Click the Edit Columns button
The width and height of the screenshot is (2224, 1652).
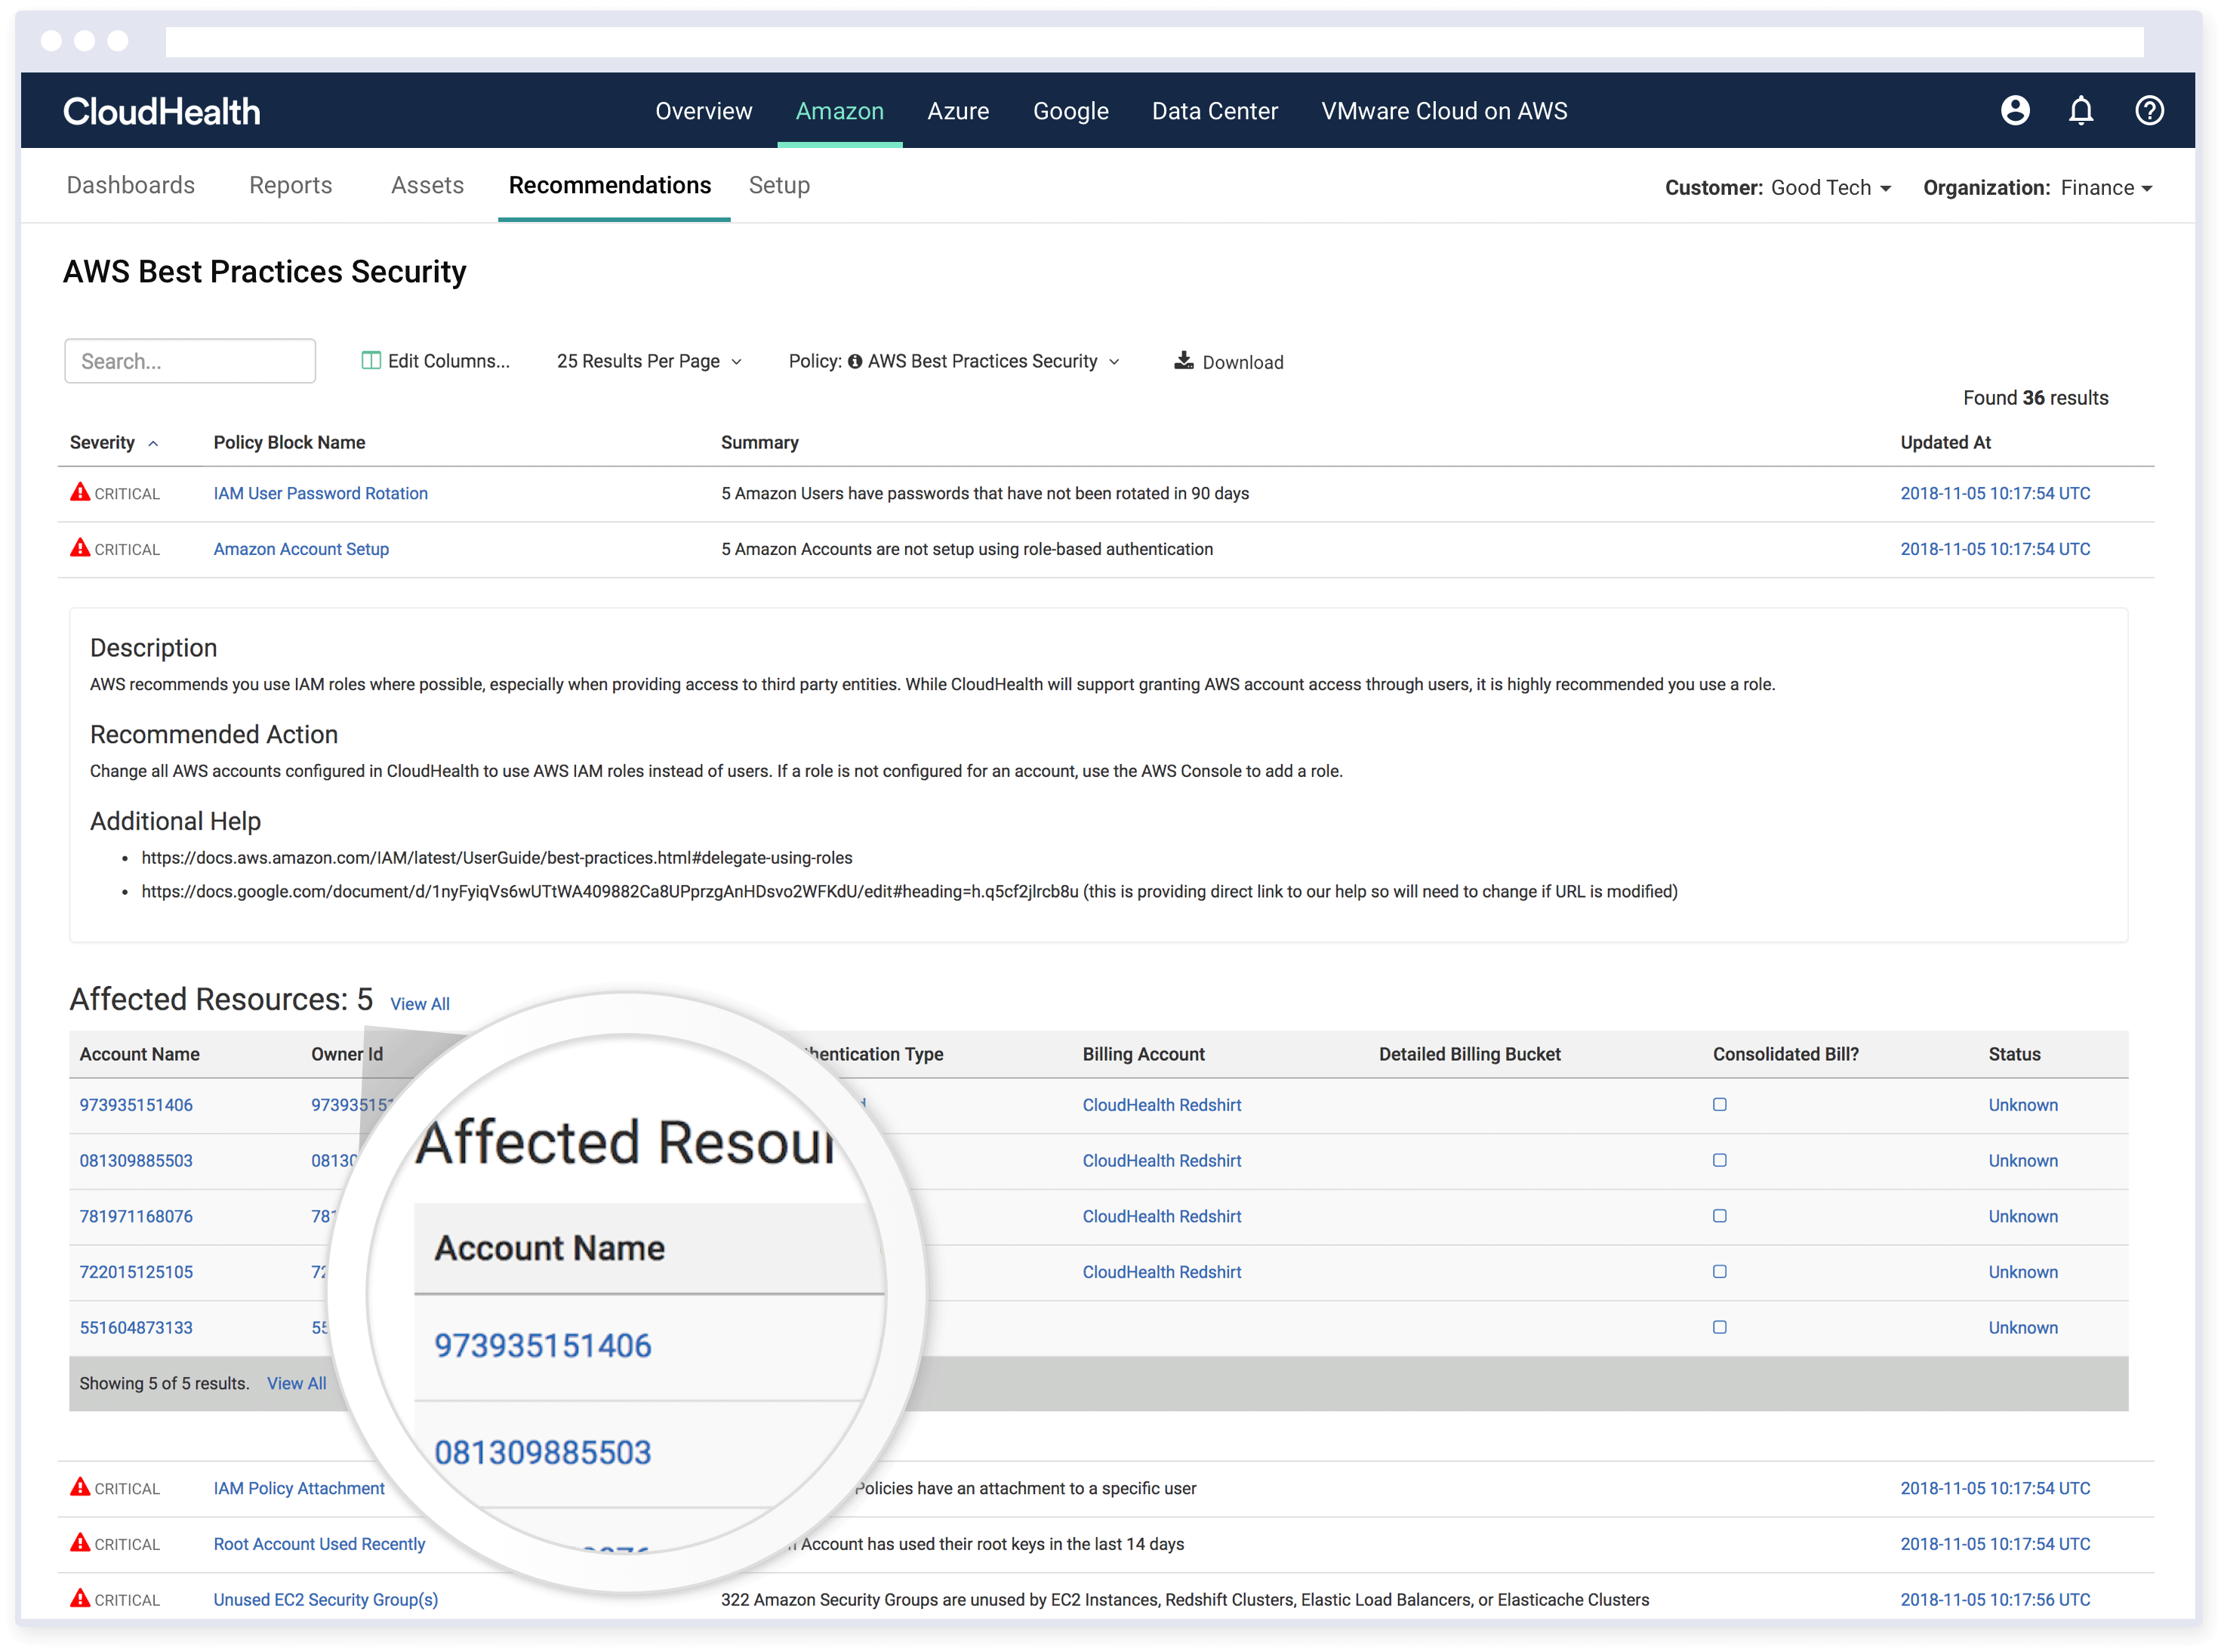(x=435, y=361)
